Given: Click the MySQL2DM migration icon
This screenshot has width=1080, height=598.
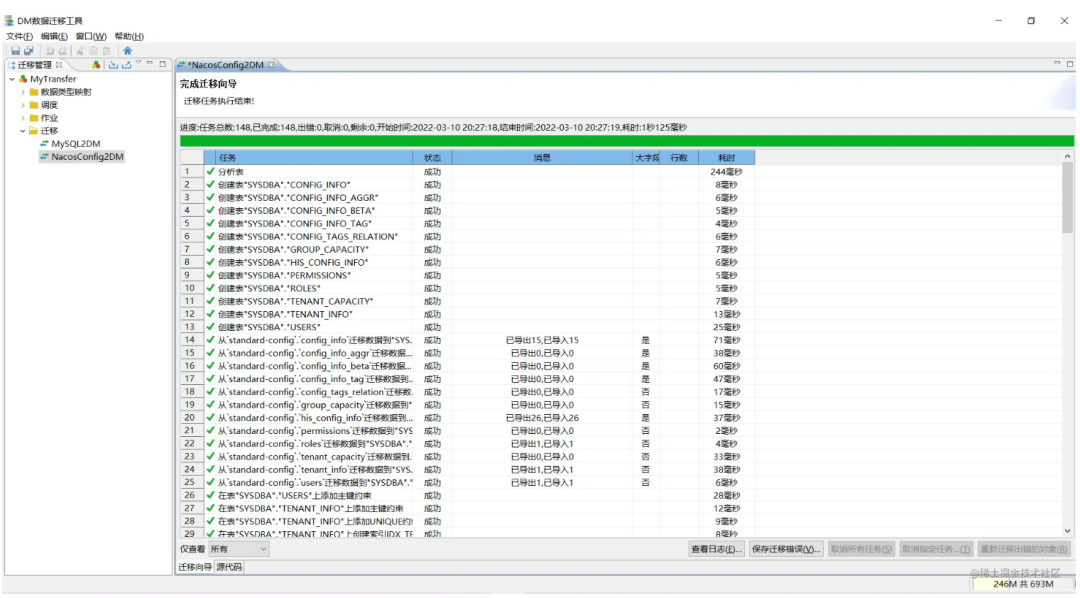Looking at the screenshot, I should [44, 143].
